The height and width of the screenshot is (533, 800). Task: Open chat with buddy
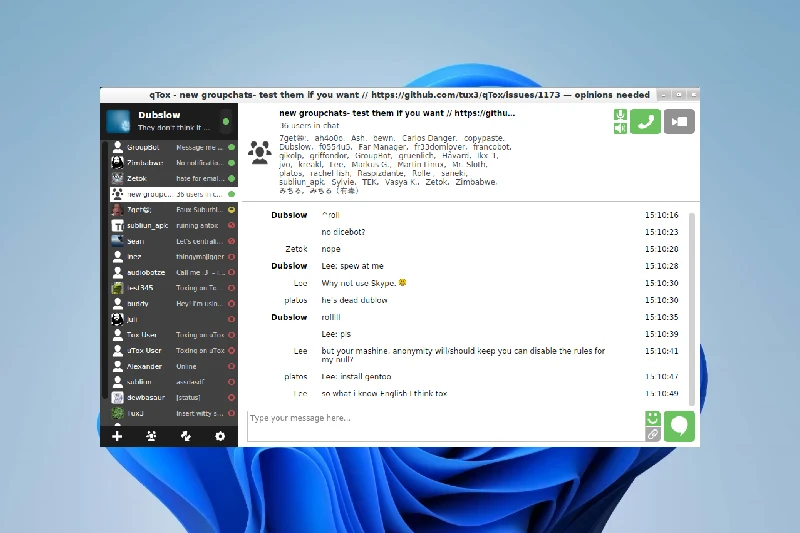(173, 303)
